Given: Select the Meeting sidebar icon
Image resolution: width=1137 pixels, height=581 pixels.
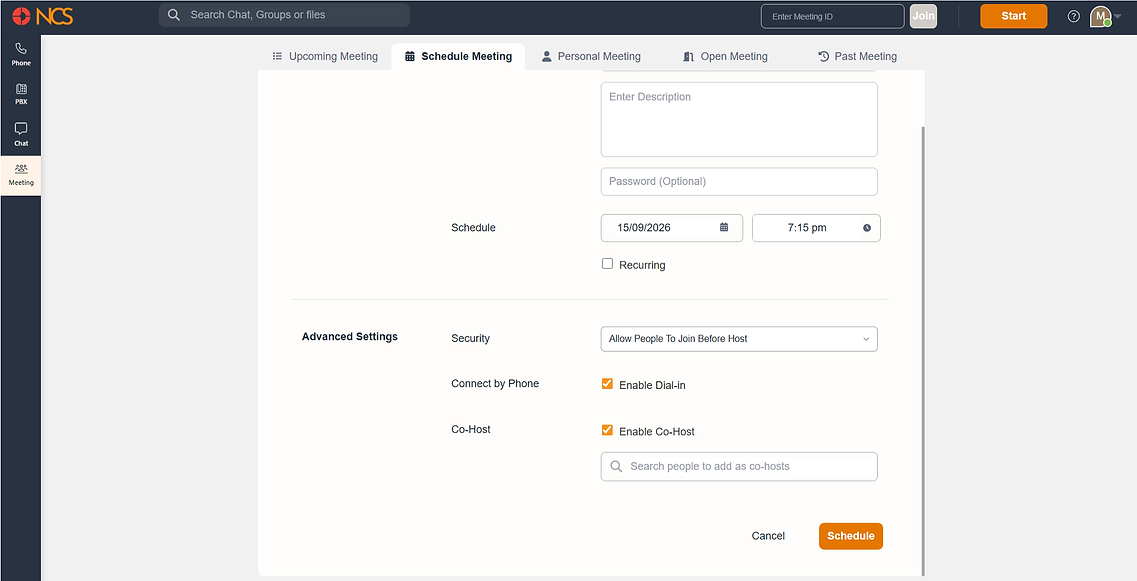Looking at the screenshot, I should click(21, 175).
